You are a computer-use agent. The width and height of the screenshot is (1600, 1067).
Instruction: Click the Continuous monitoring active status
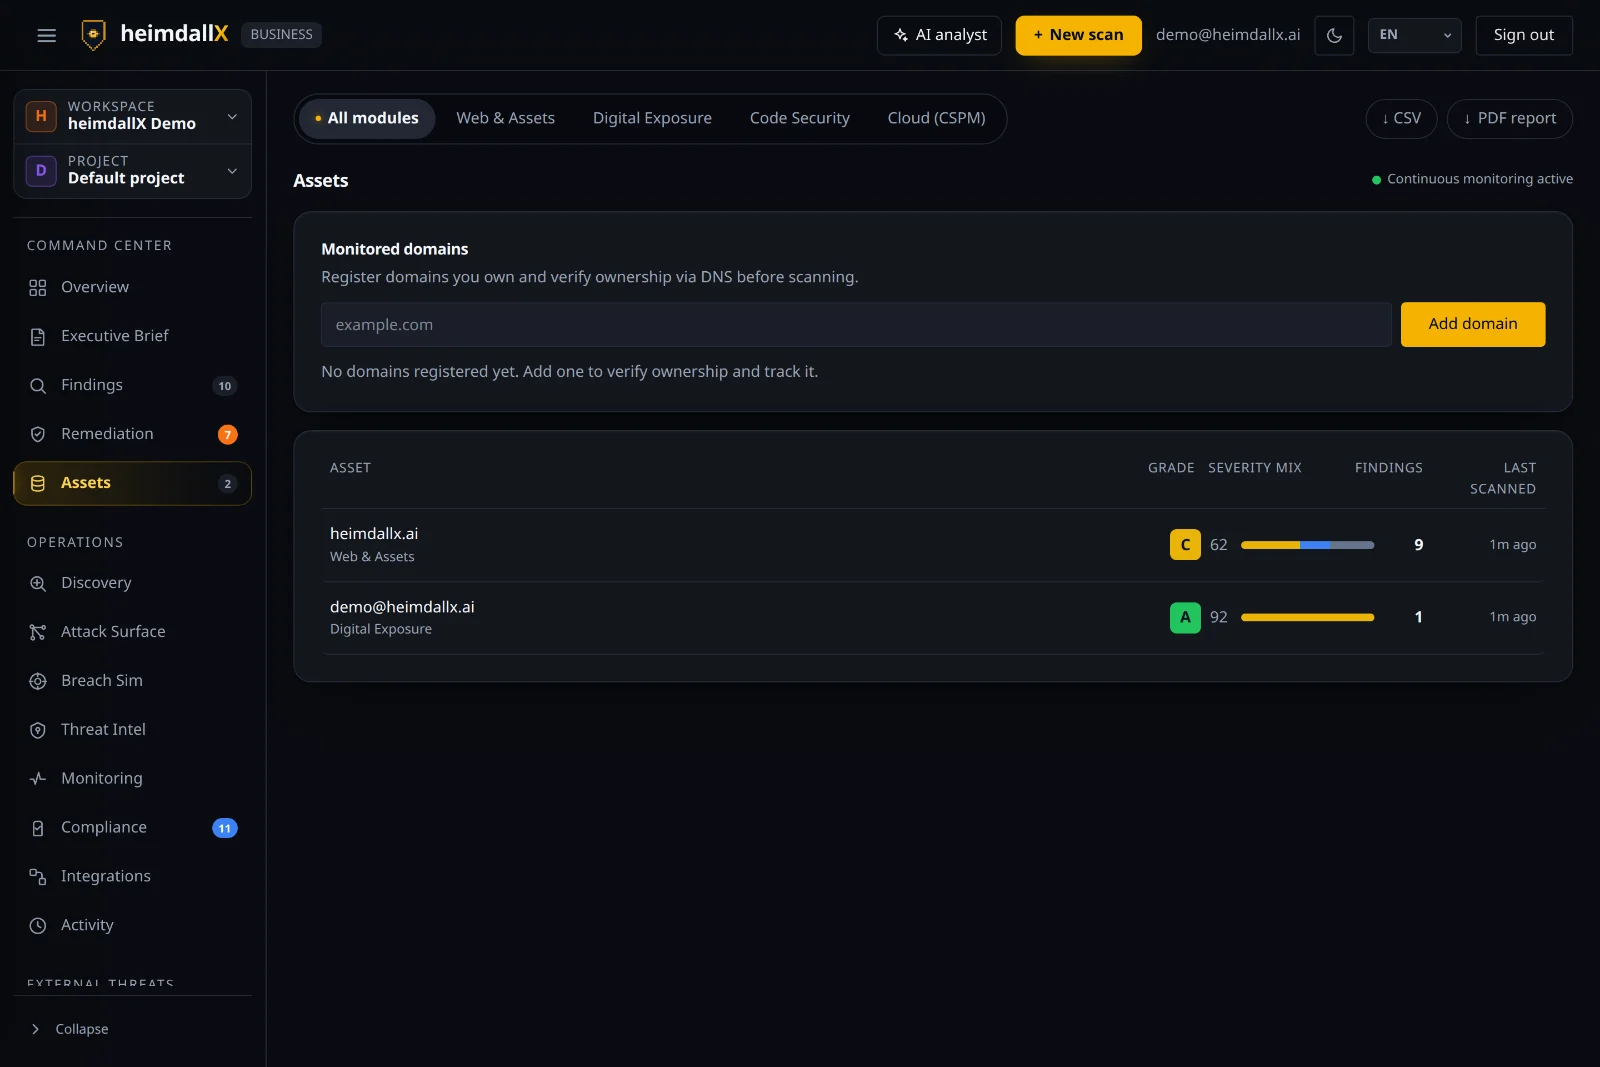tap(1472, 179)
